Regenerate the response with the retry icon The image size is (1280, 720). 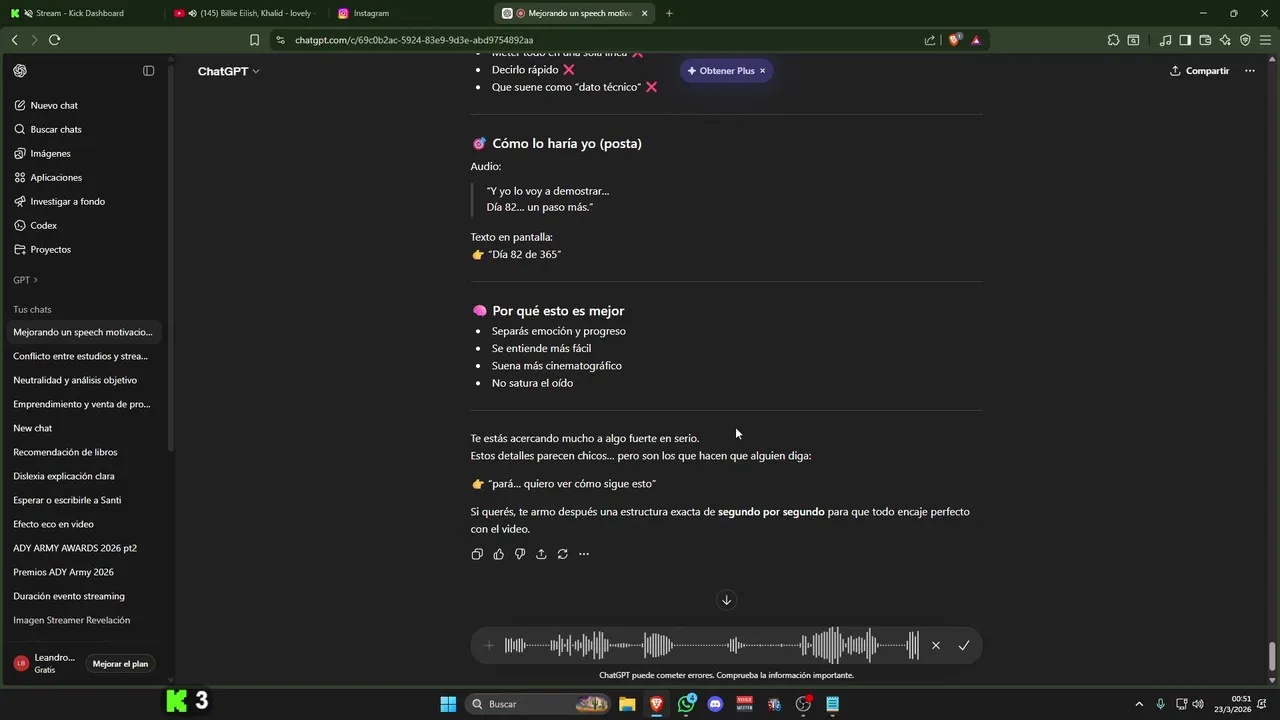[563, 554]
